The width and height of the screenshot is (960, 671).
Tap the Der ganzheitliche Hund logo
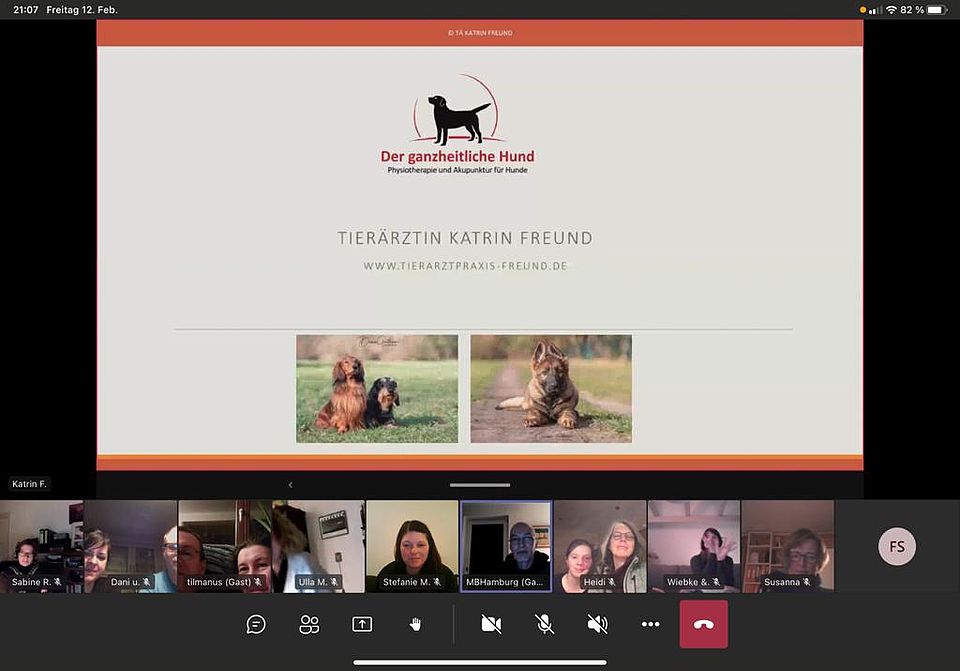[x=457, y=124]
